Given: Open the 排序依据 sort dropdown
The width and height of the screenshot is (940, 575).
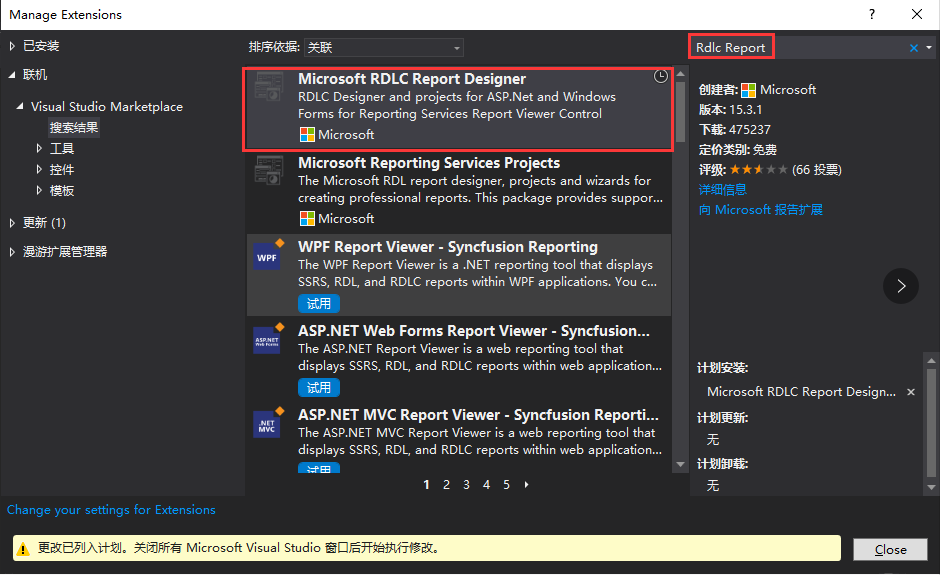Looking at the screenshot, I should coord(384,47).
